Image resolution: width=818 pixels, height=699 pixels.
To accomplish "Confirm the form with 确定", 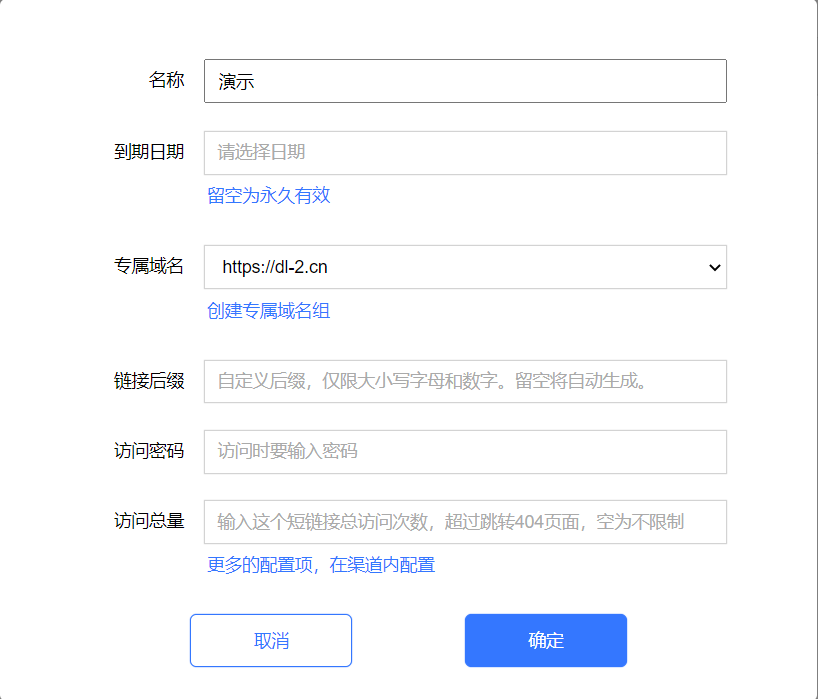I will [x=546, y=641].
